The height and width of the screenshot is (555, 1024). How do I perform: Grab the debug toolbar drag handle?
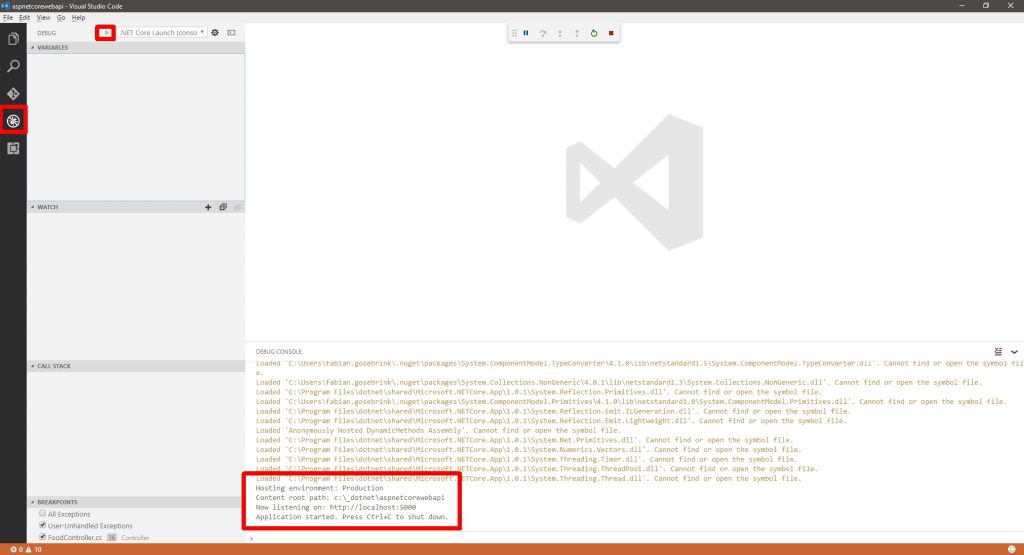pyautogui.click(x=515, y=33)
